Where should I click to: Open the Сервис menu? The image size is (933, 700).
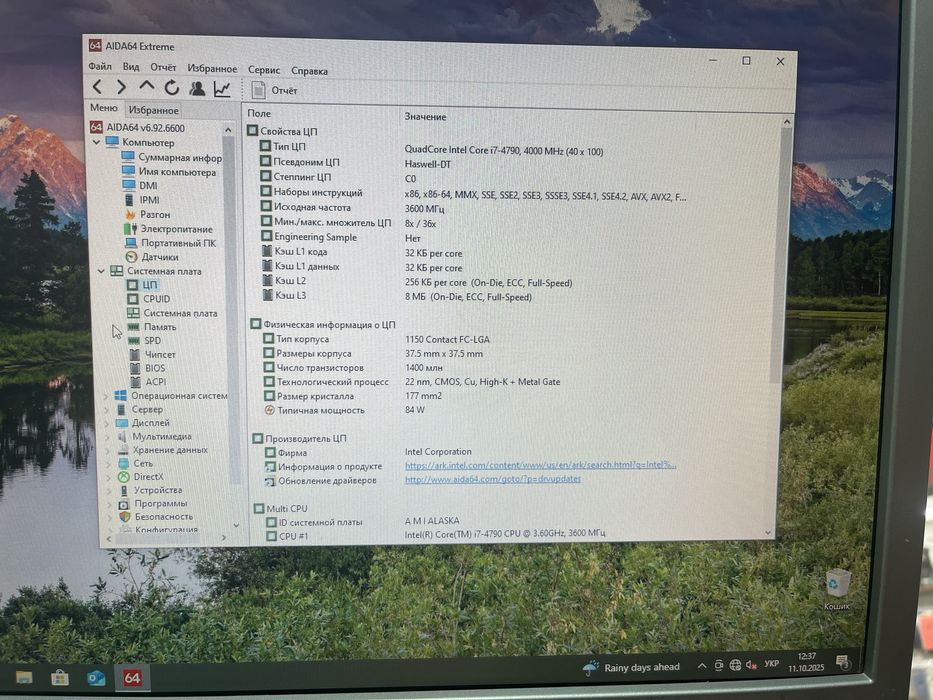tap(264, 70)
